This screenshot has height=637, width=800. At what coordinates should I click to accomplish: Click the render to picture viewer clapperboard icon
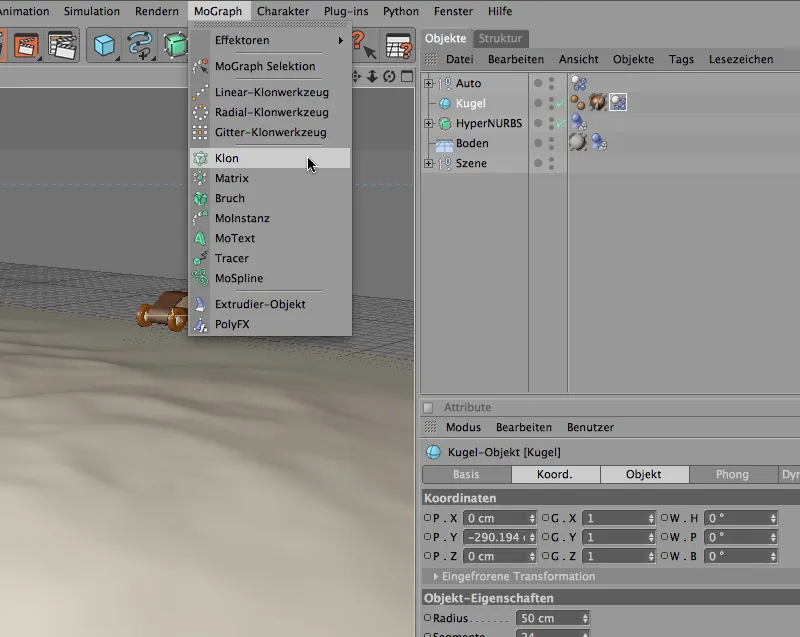pyautogui.click(x=27, y=45)
